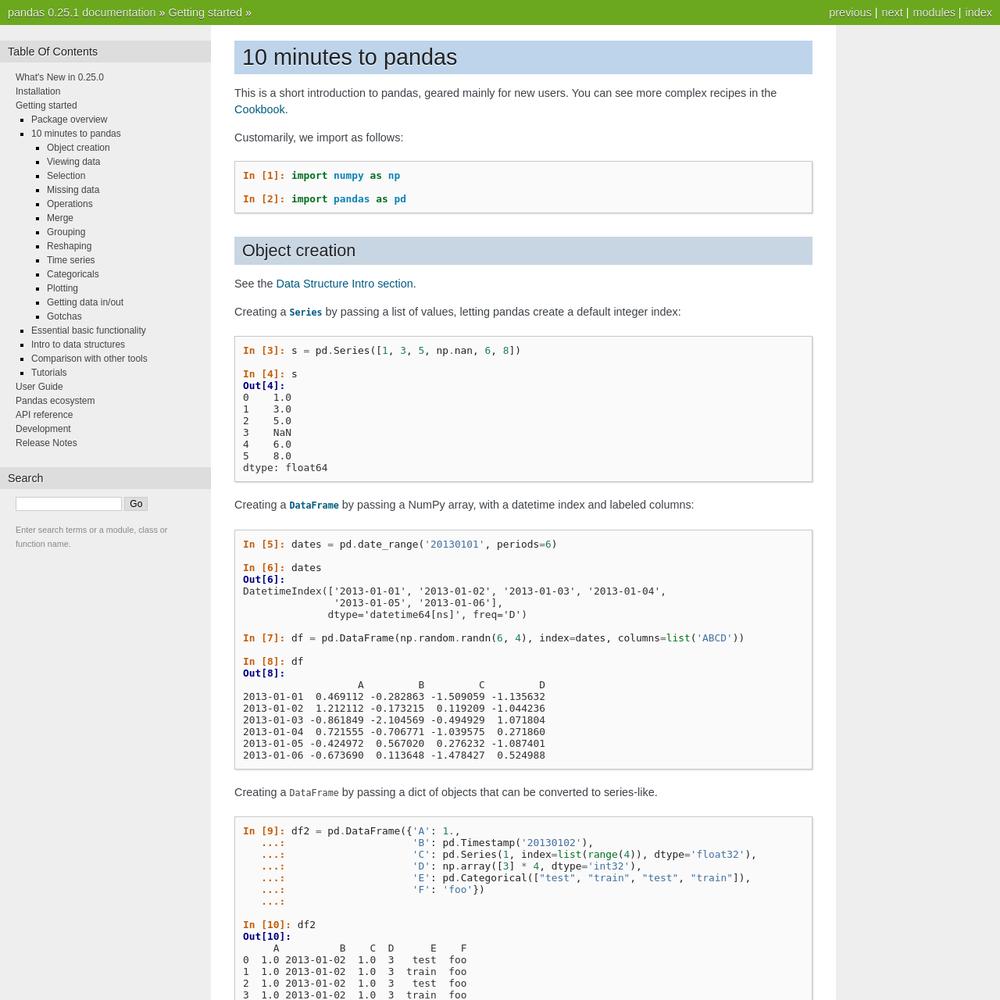Open Installation in table of contents

tap(38, 91)
